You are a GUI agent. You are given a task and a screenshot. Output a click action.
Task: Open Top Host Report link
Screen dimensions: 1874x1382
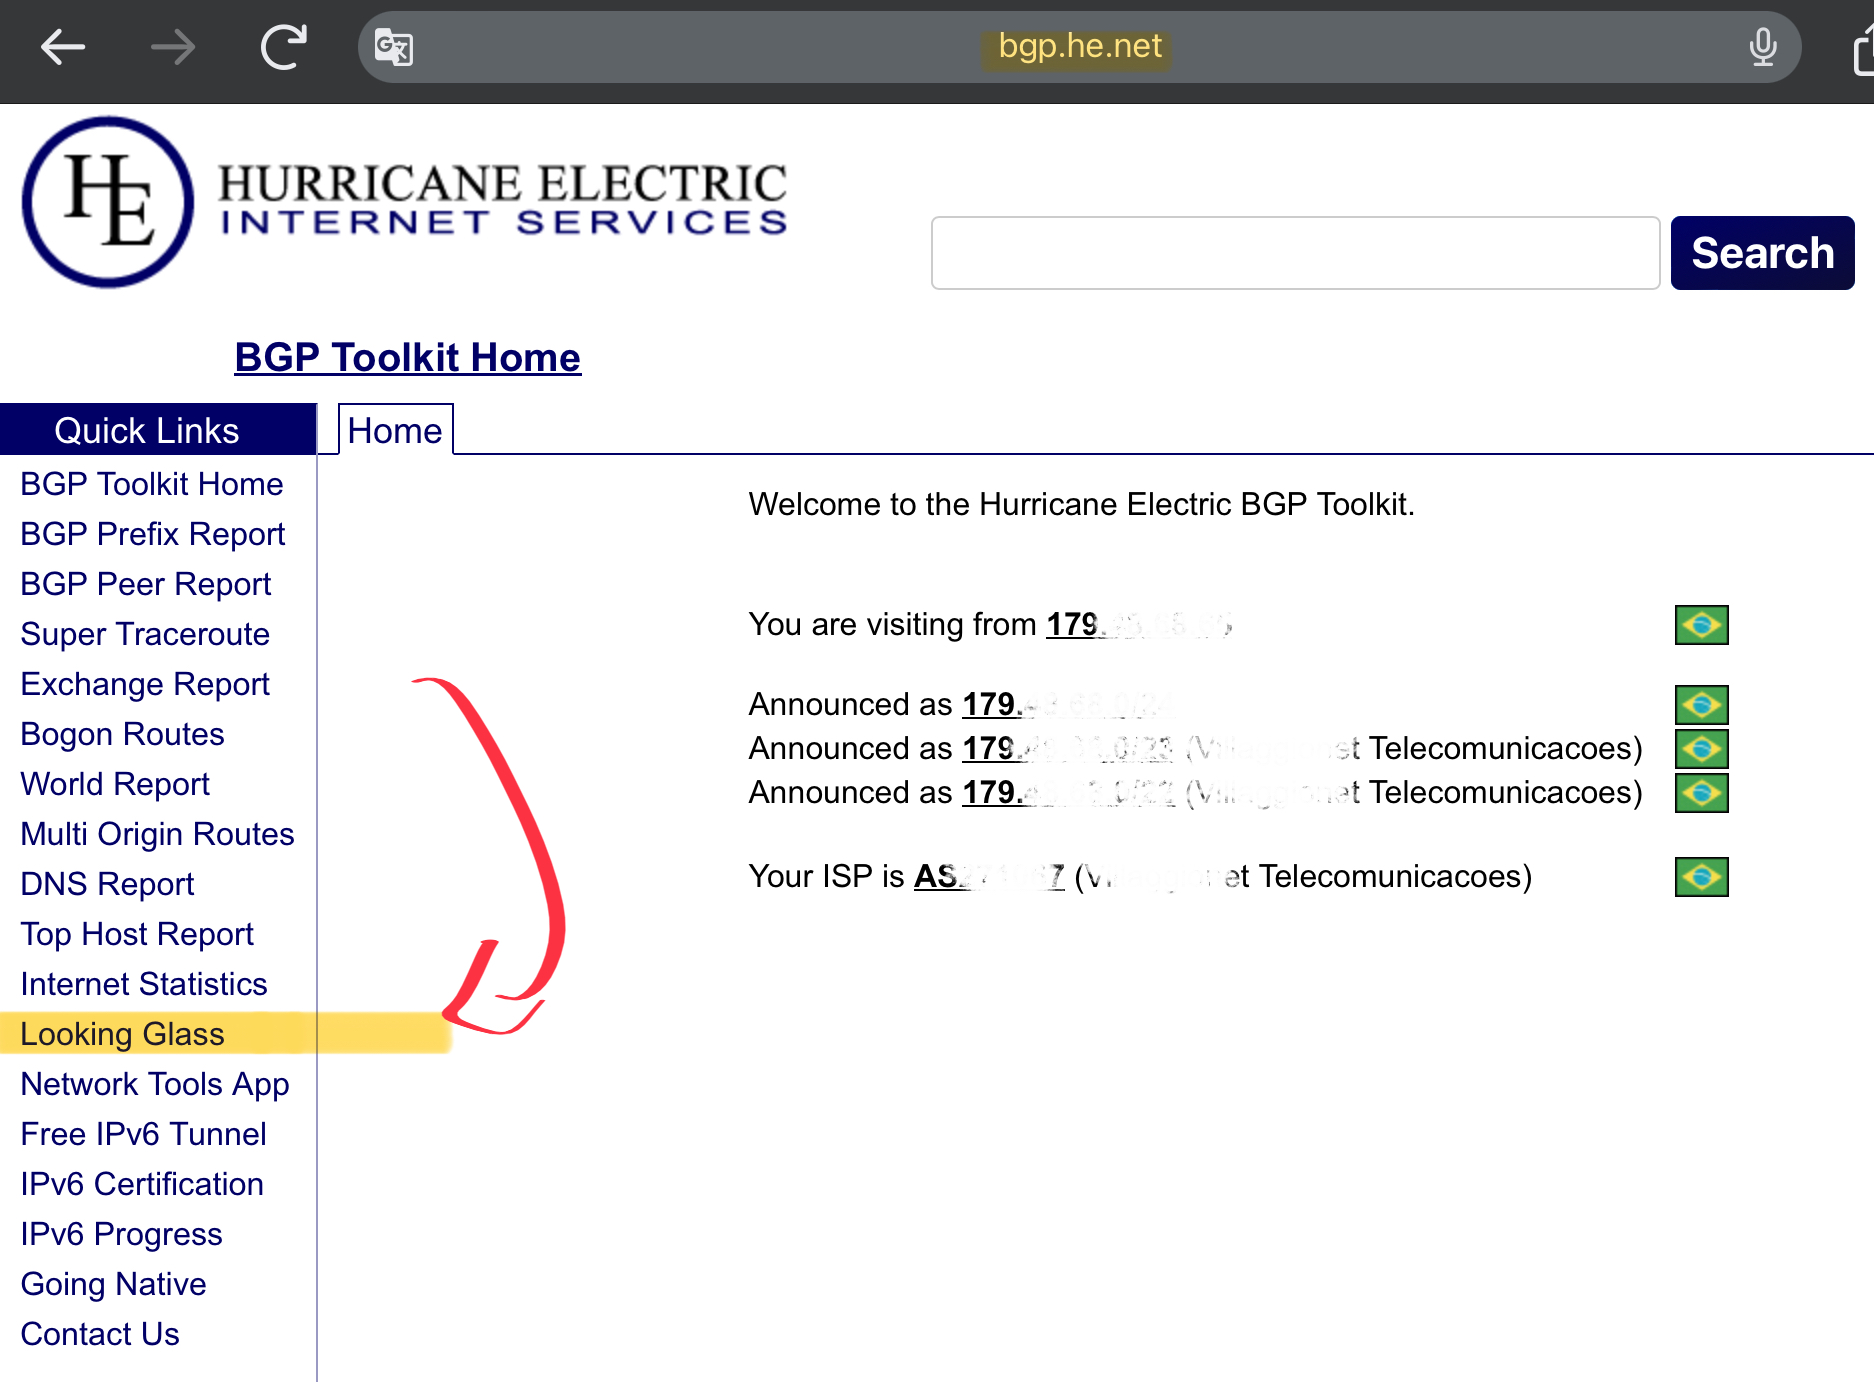click(x=137, y=934)
